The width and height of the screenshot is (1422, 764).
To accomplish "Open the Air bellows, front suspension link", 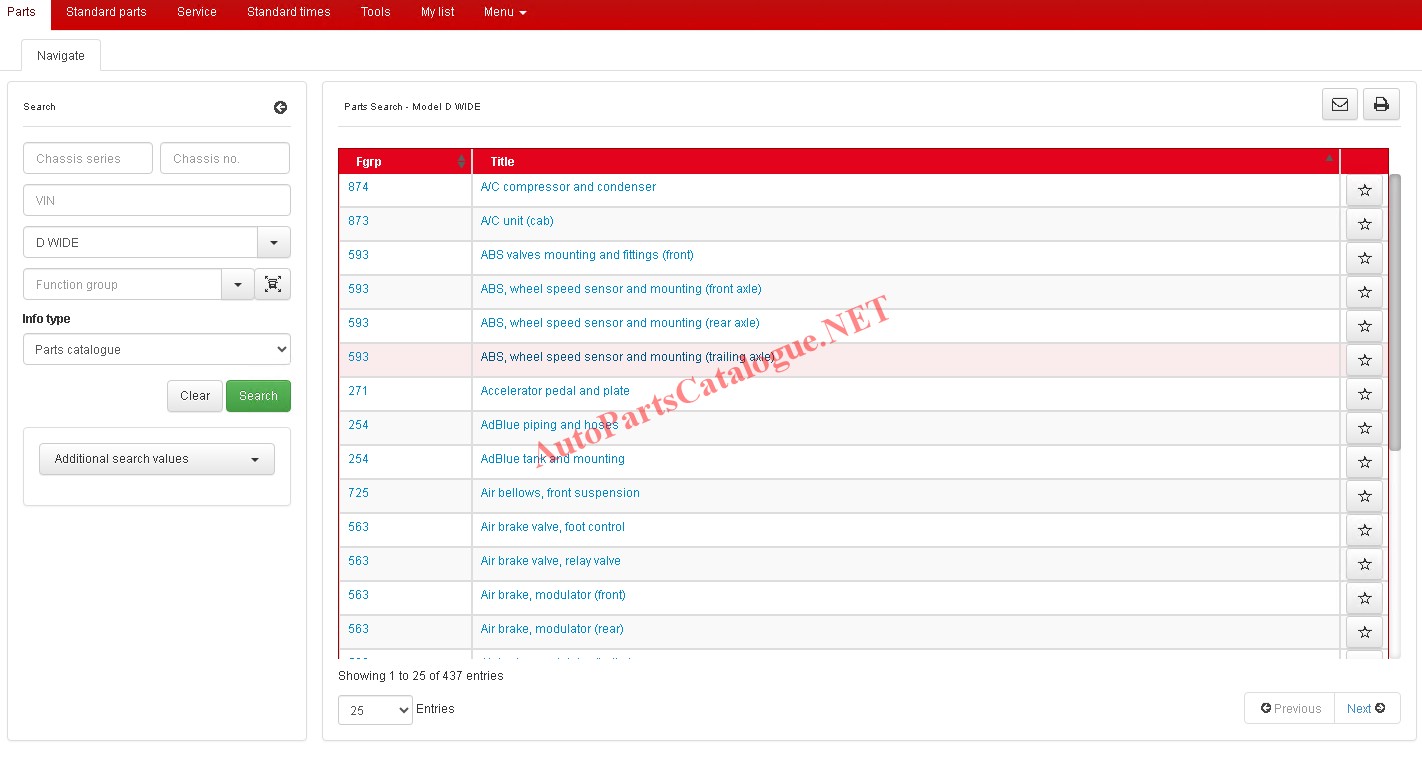I will pos(560,493).
